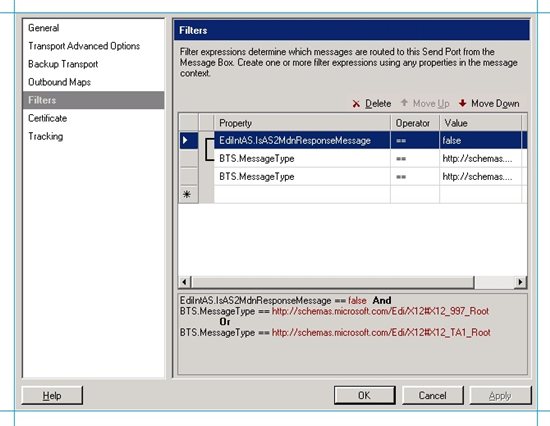This screenshot has height=426, width=550.
Task: Click the horizontal scrollbar thumb
Action: (x=333, y=282)
